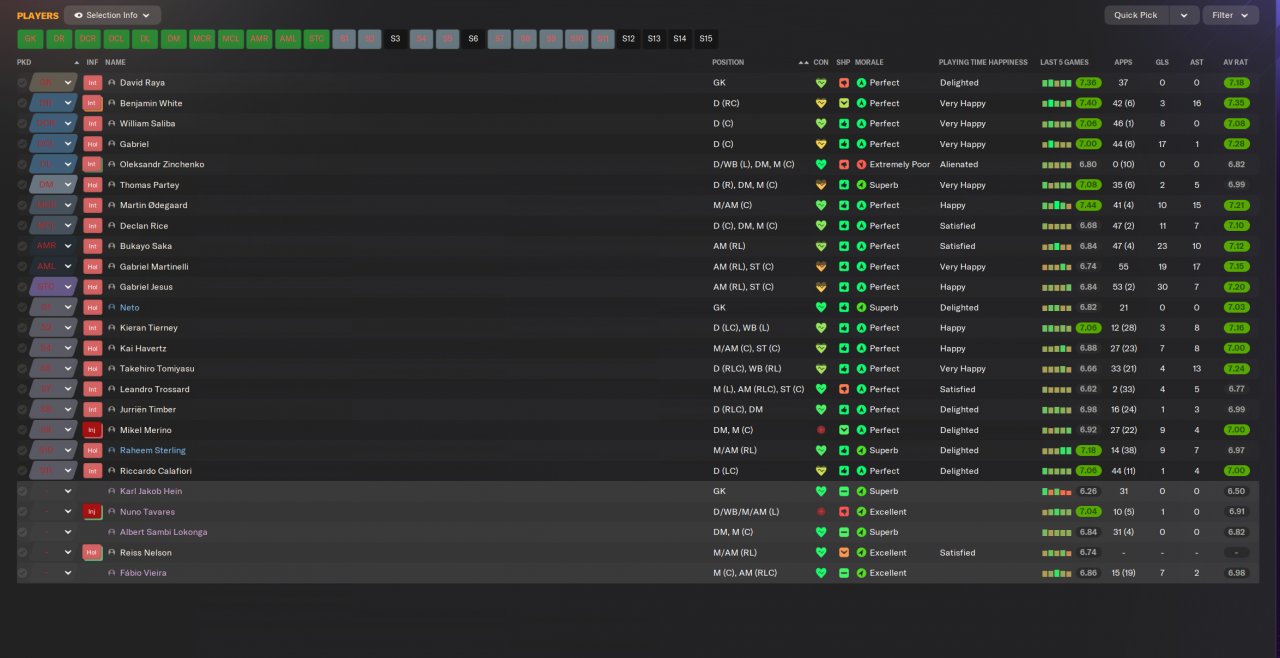Click the Extremely Poor morale icon for Zinchenko
This screenshot has width=1280, height=658.
861,164
